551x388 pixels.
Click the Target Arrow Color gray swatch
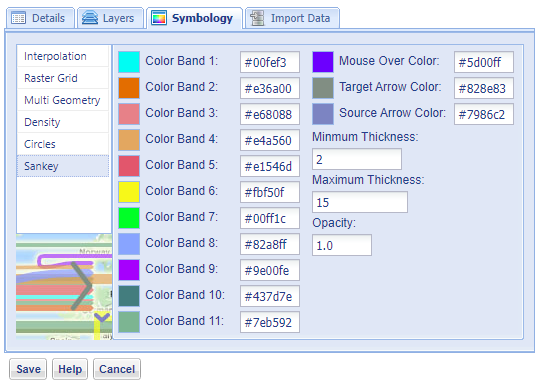tap(323, 88)
